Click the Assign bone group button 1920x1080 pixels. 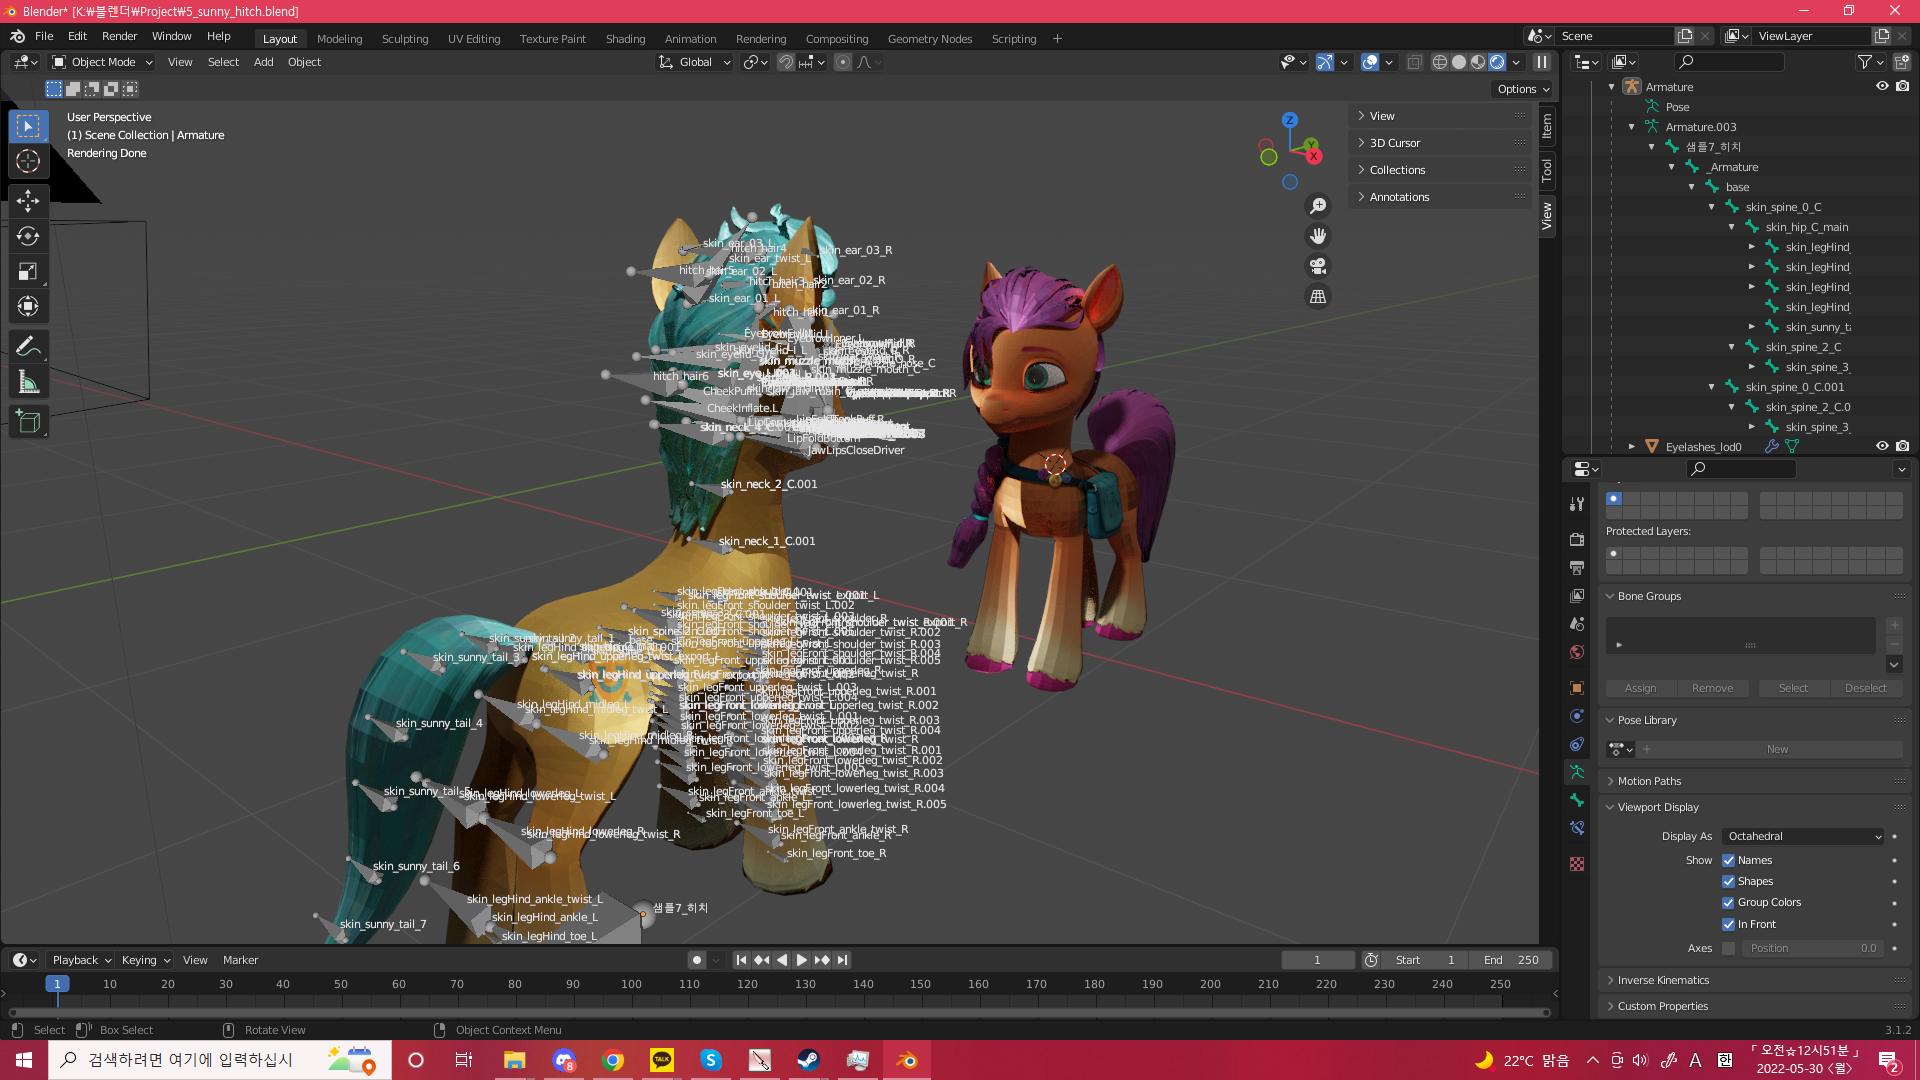pyautogui.click(x=1640, y=688)
